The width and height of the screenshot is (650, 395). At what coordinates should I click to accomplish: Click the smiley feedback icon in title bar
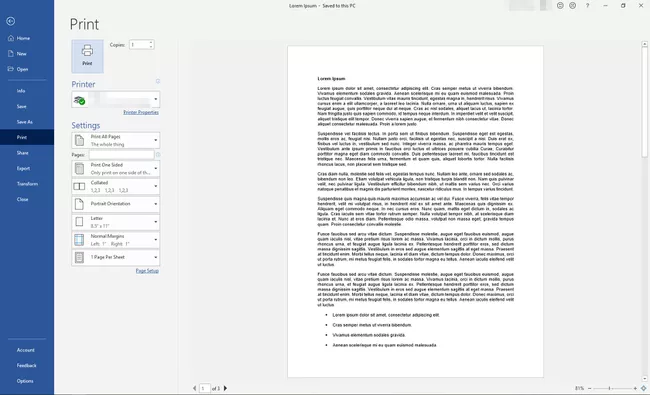[560, 5]
